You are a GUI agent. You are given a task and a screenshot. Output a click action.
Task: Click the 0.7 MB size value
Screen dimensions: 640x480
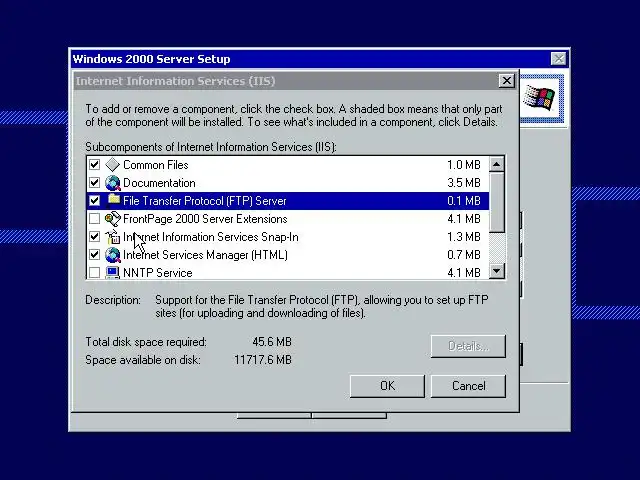(464, 255)
